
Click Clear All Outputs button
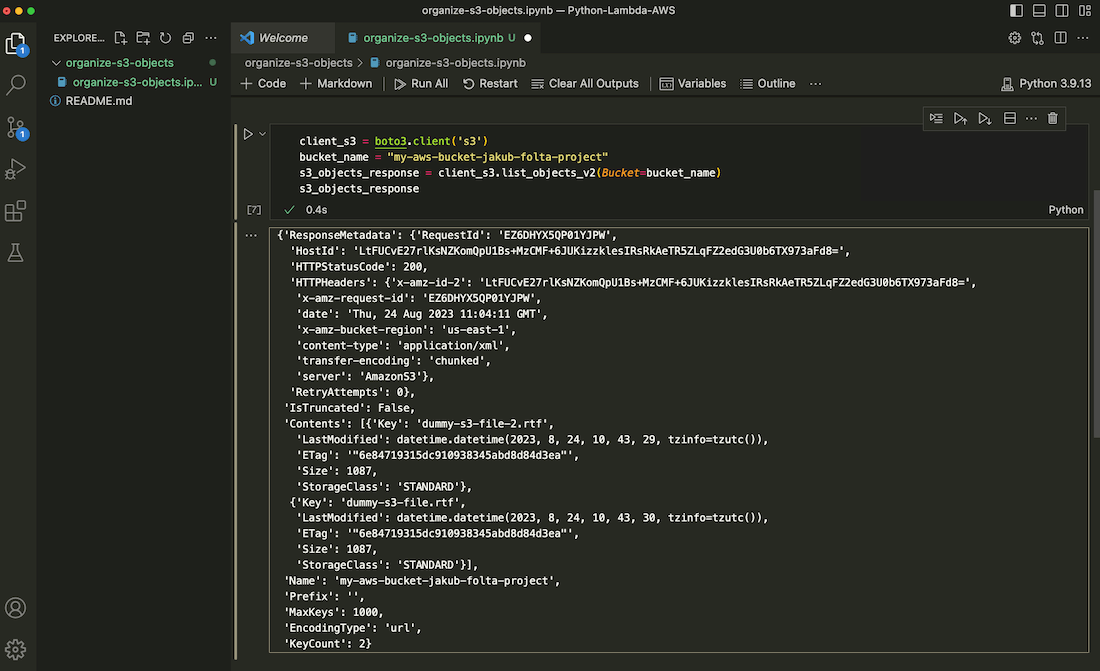pyautogui.click(x=585, y=84)
